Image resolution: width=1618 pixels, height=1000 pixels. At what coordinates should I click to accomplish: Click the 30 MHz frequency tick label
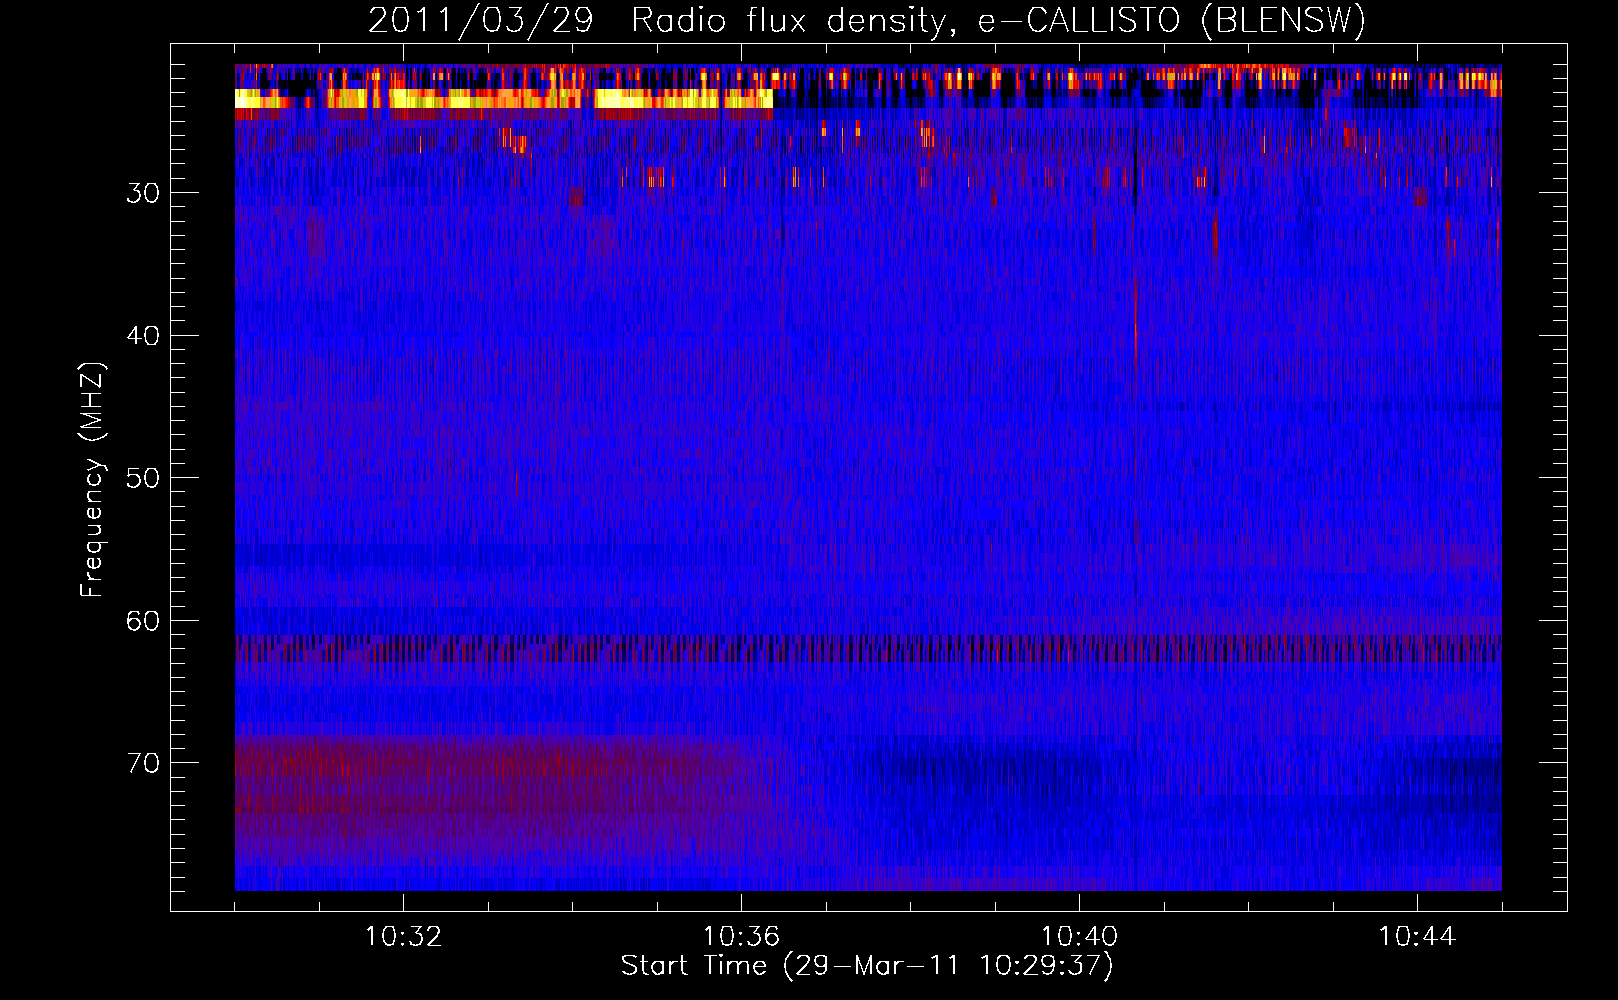(143, 193)
